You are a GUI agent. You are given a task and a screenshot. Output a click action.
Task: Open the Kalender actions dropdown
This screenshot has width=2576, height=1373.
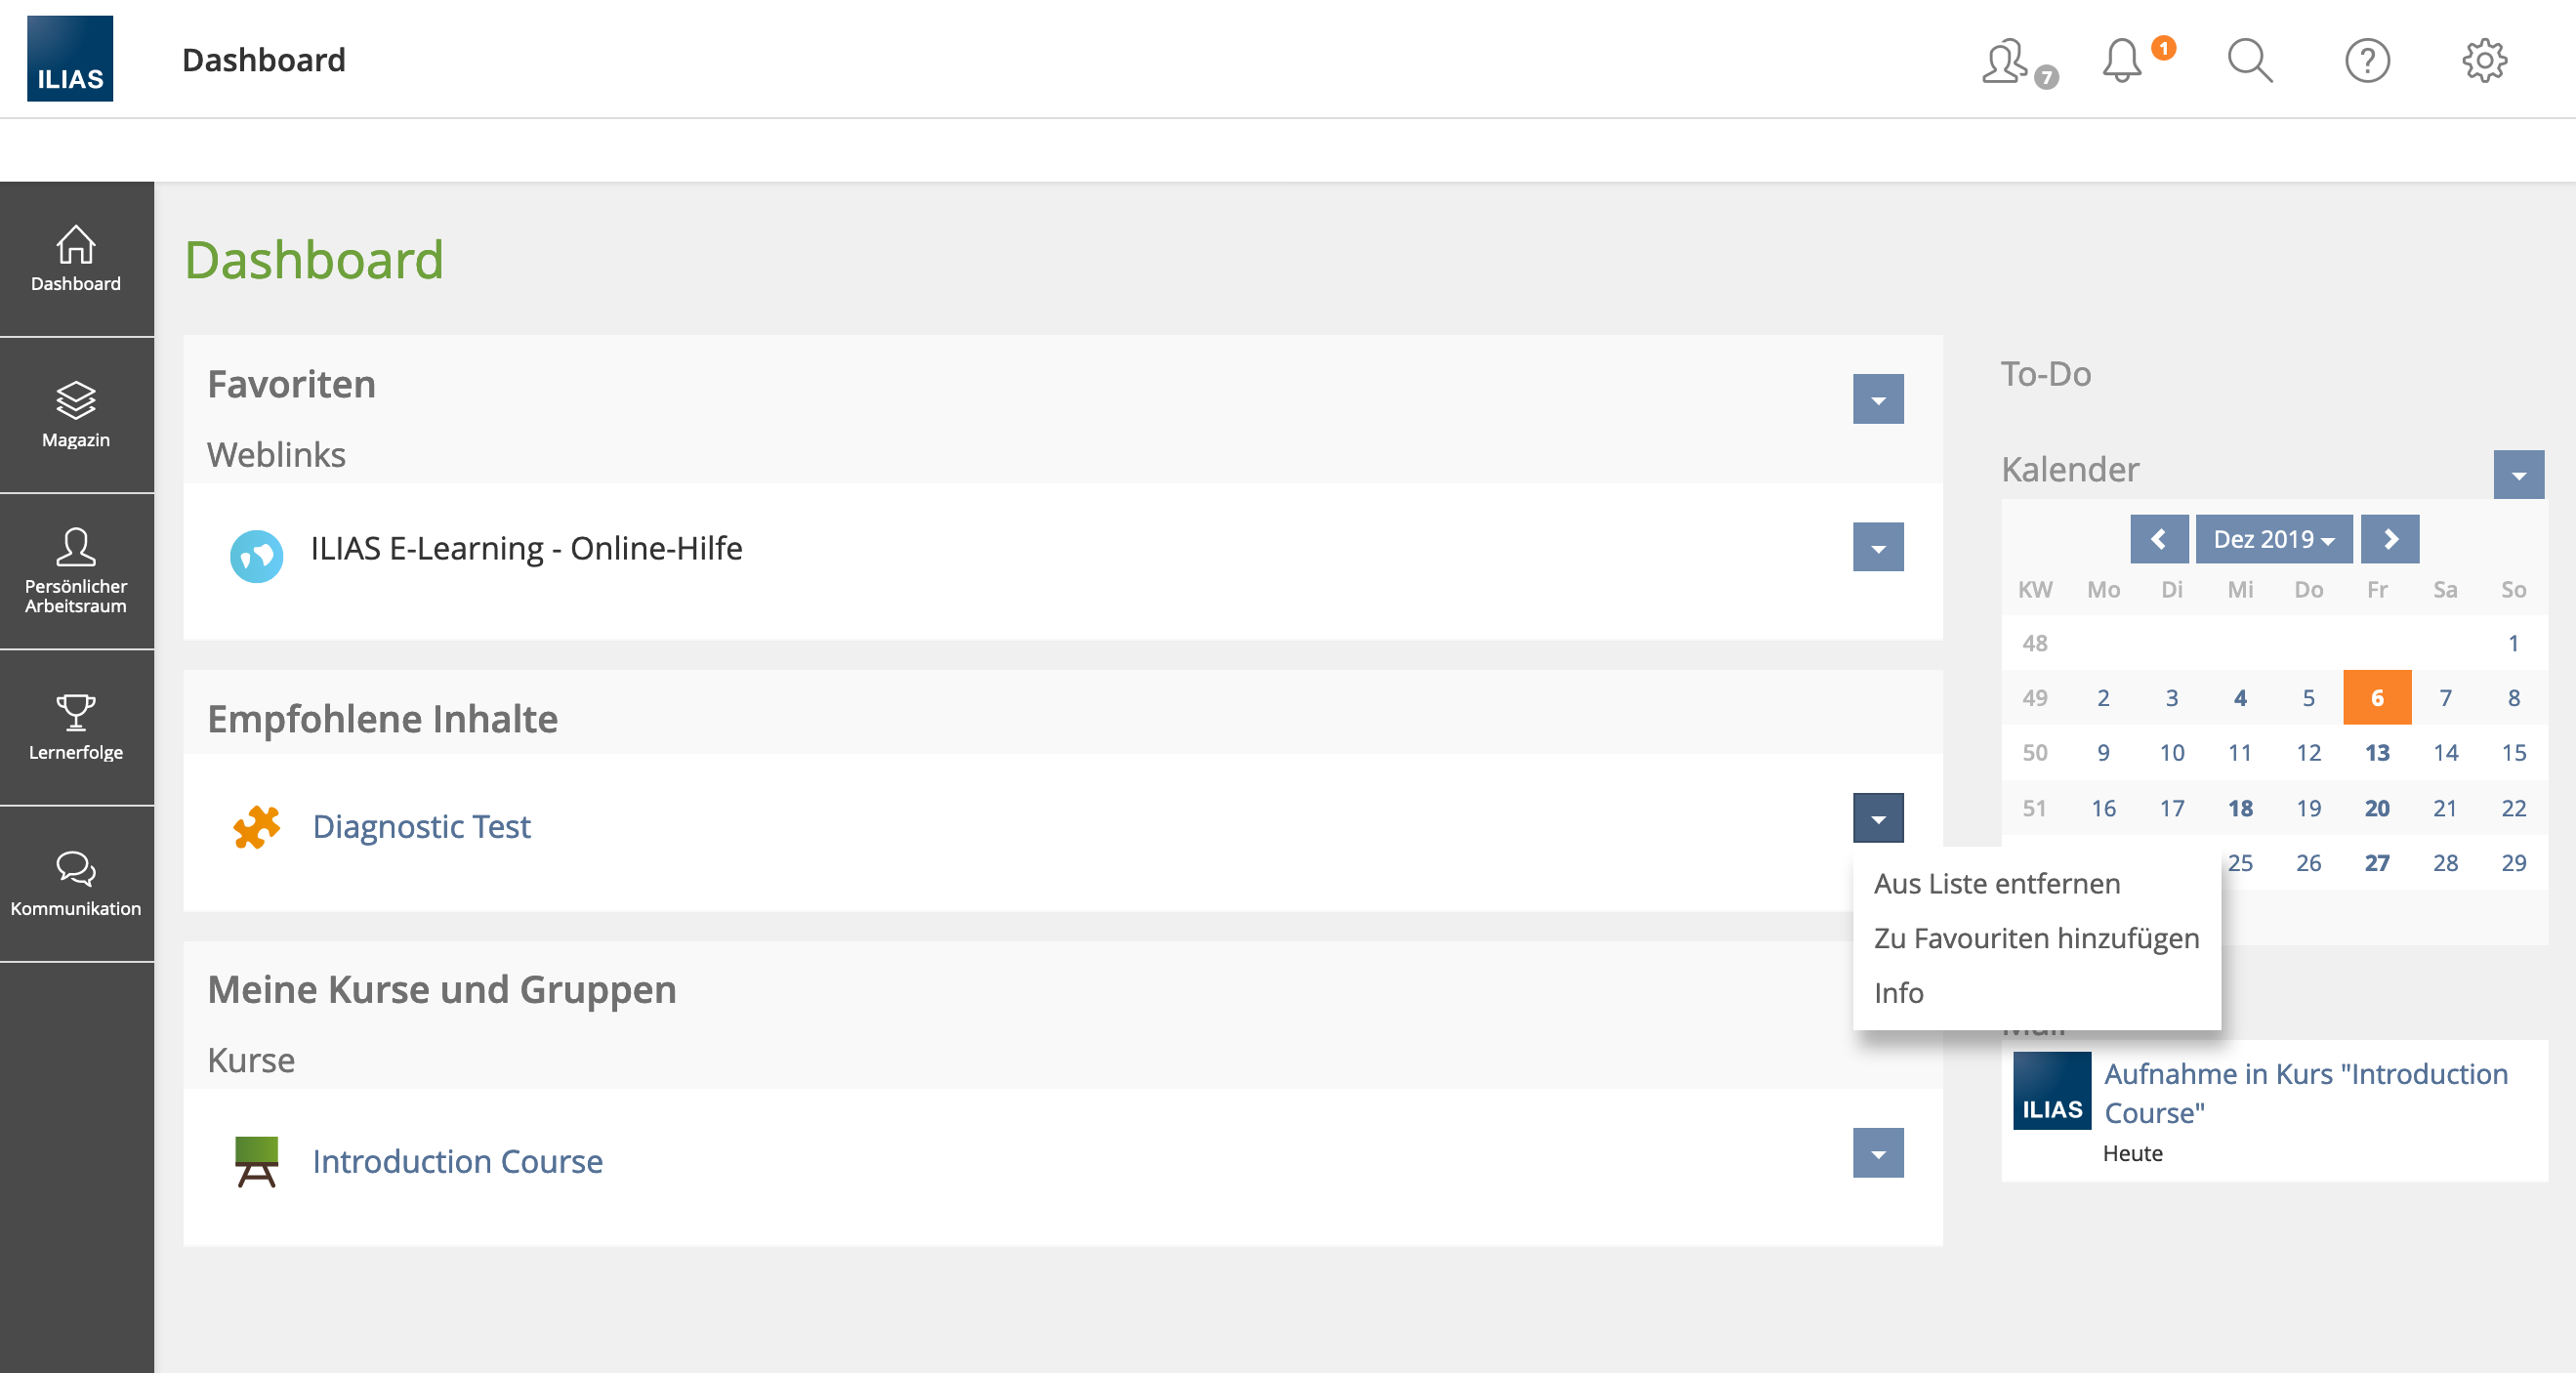coord(2518,475)
